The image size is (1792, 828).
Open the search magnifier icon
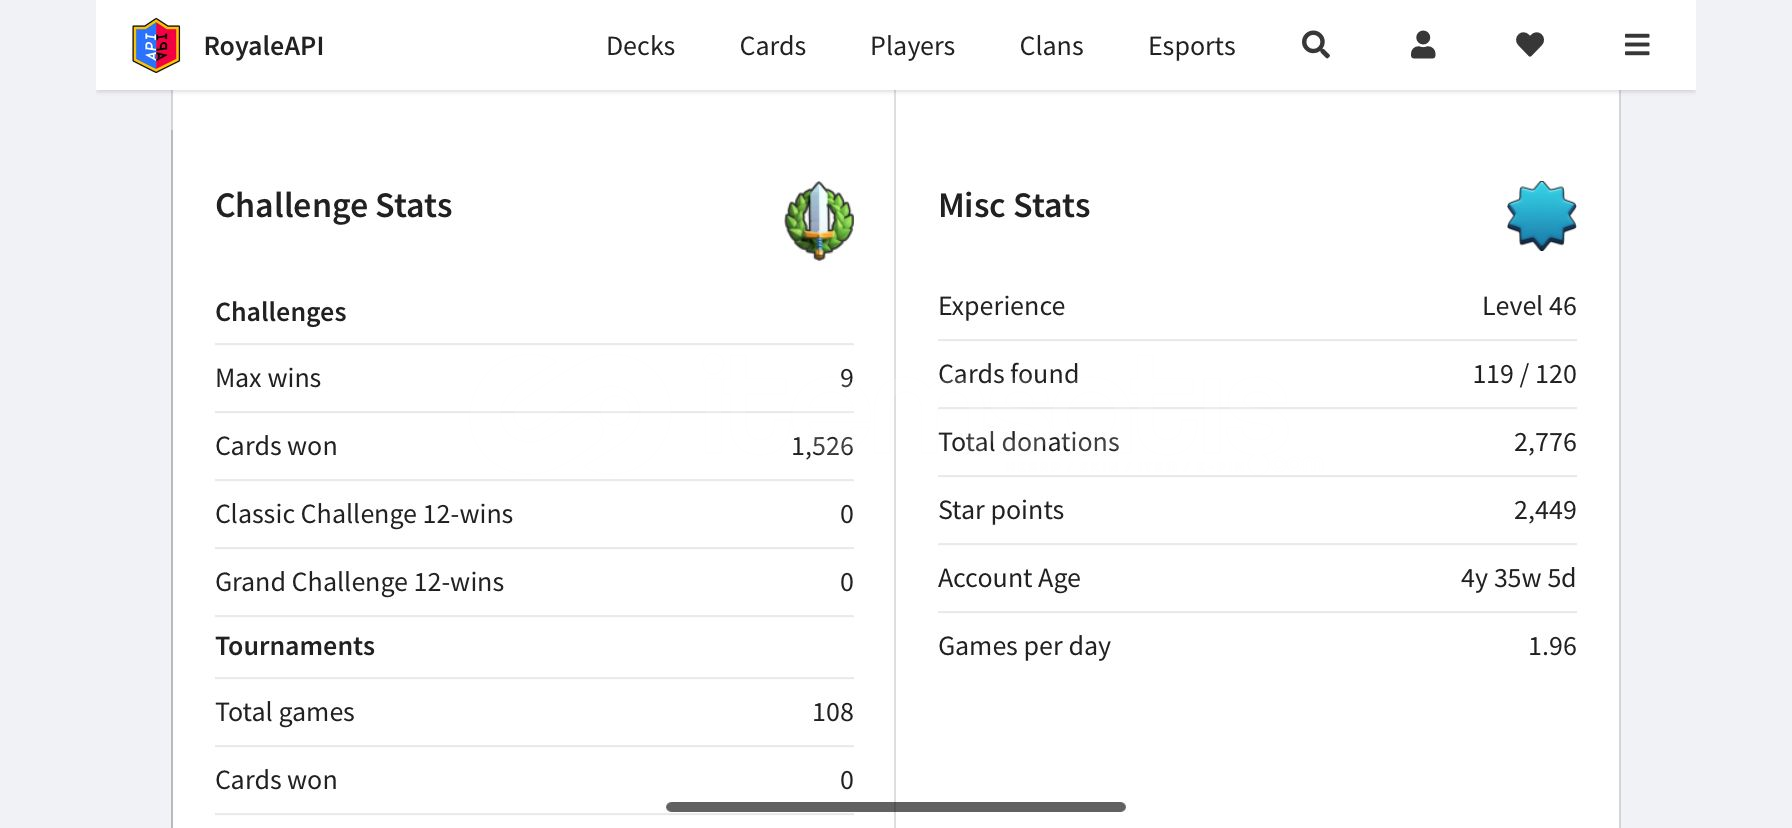(1316, 45)
